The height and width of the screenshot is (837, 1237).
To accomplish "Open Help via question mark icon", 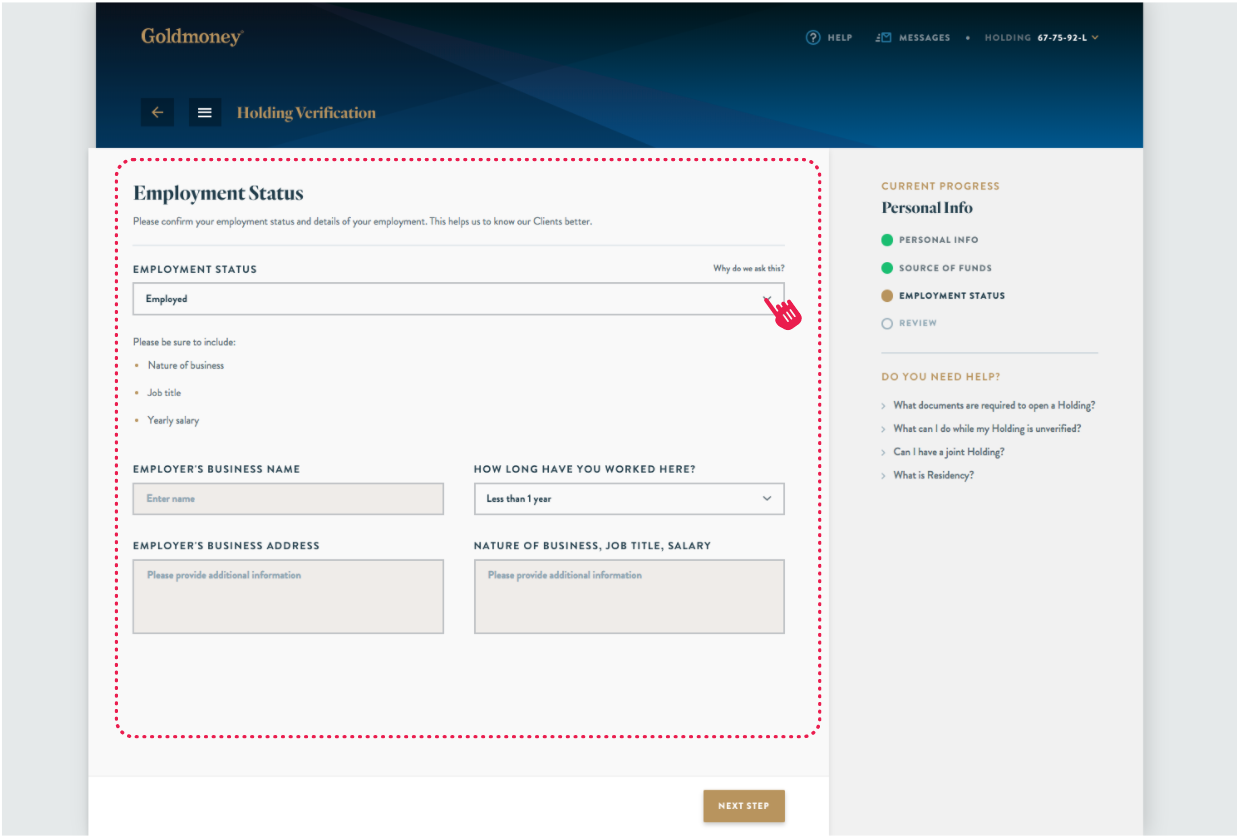I will 813,38.
